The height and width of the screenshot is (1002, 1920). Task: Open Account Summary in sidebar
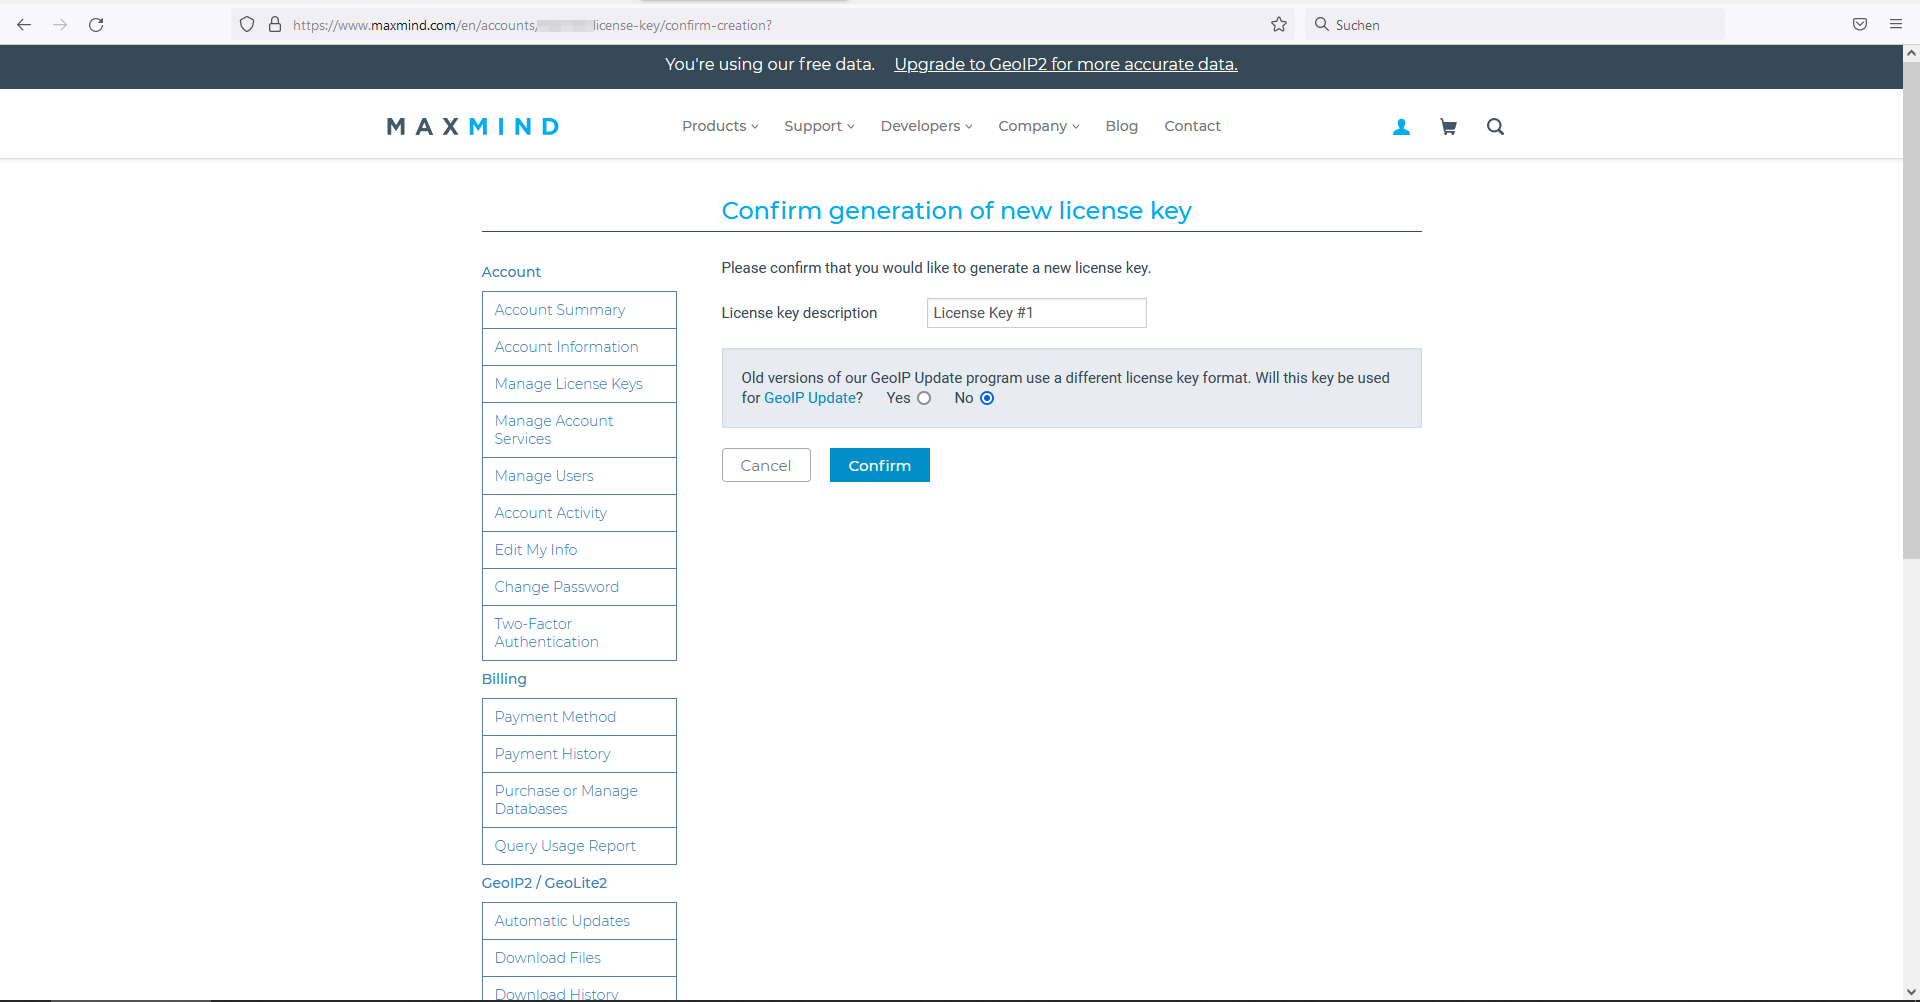pos(579,310)
